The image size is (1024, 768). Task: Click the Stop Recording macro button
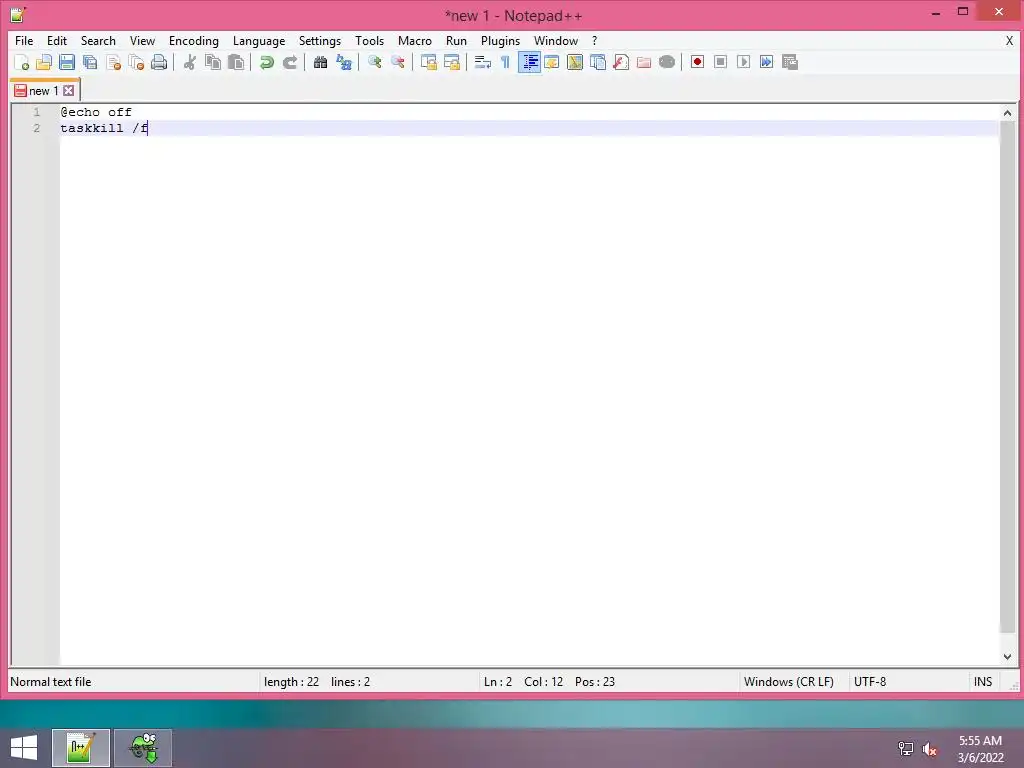720,62
